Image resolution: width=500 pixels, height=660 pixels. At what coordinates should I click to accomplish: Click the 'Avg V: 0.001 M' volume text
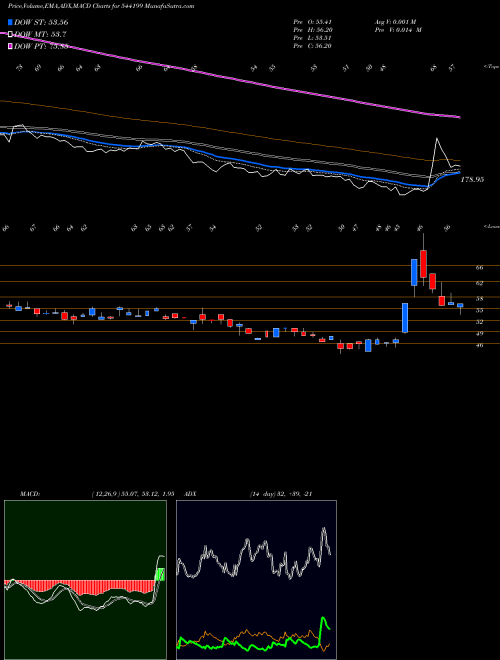pyautogui.click(x=395, y=22)
